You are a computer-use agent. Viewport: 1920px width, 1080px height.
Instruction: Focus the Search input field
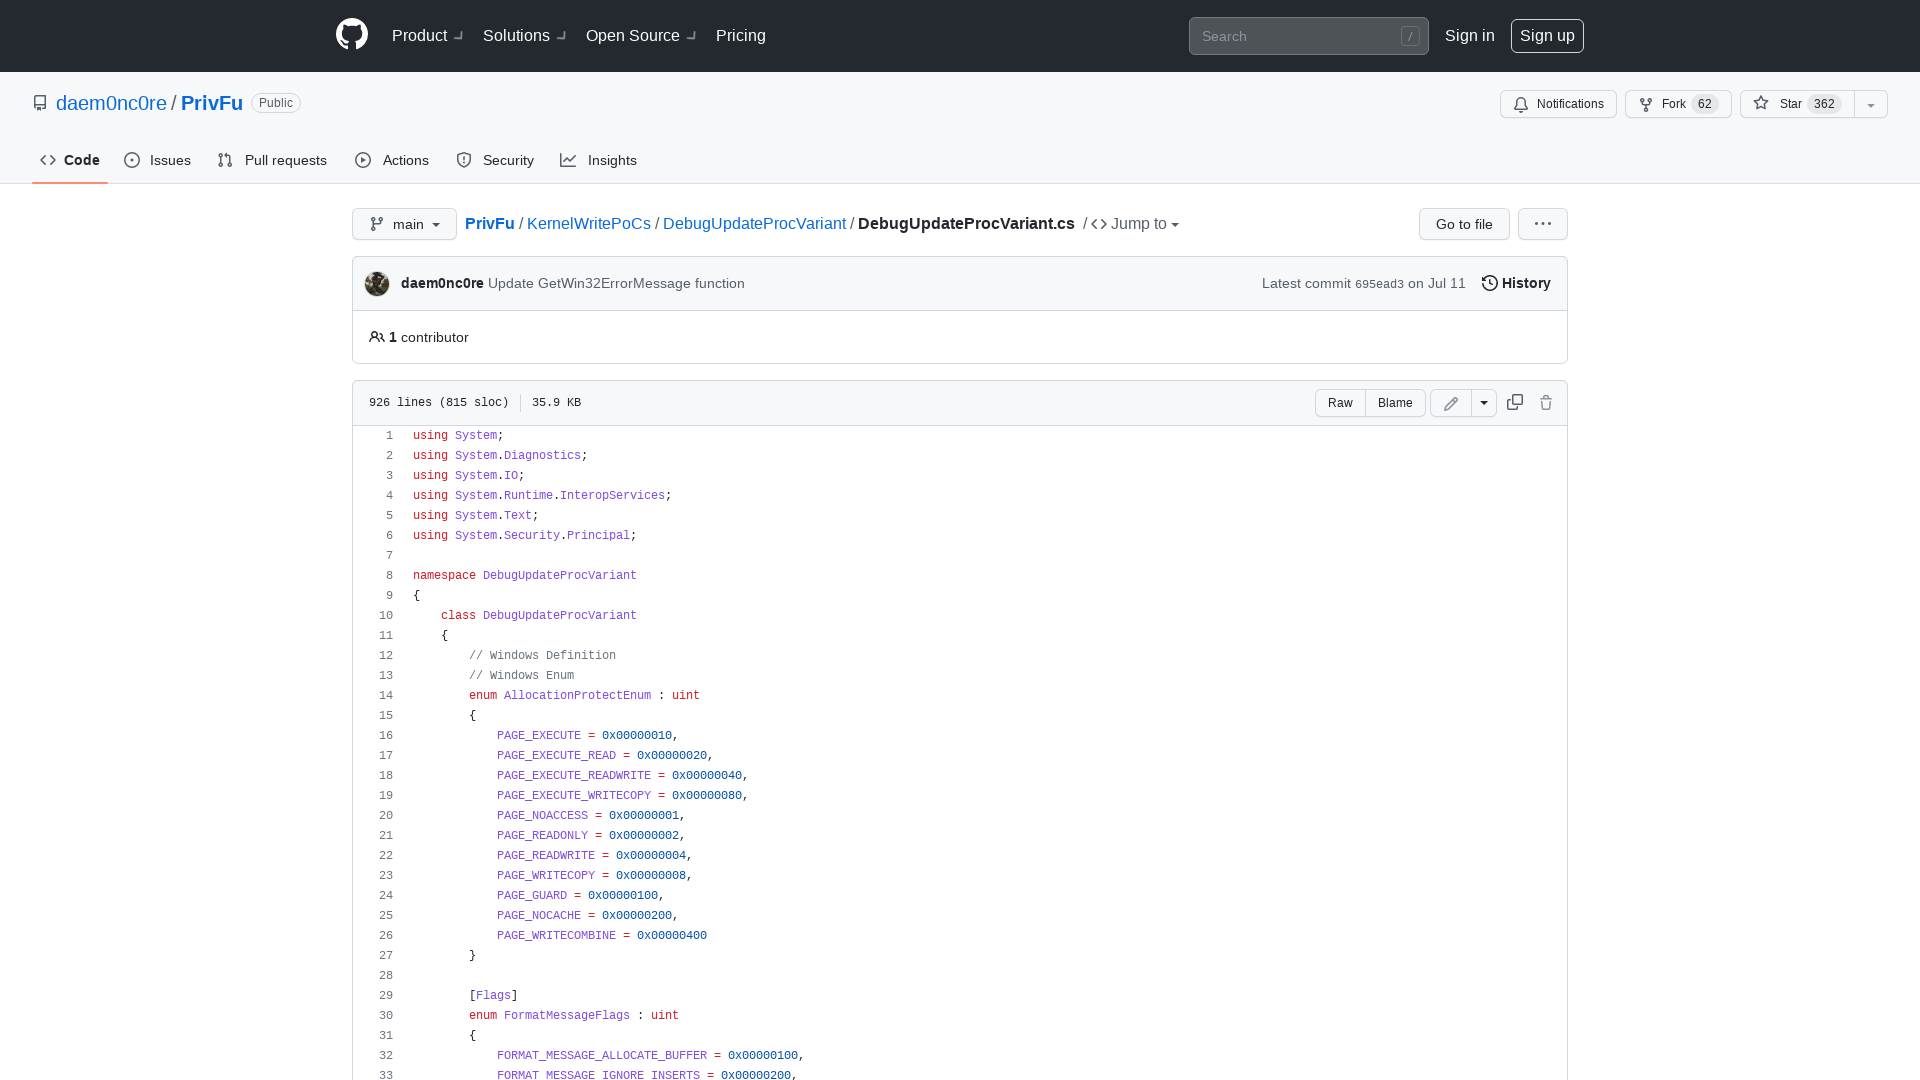pos(1308,36)
